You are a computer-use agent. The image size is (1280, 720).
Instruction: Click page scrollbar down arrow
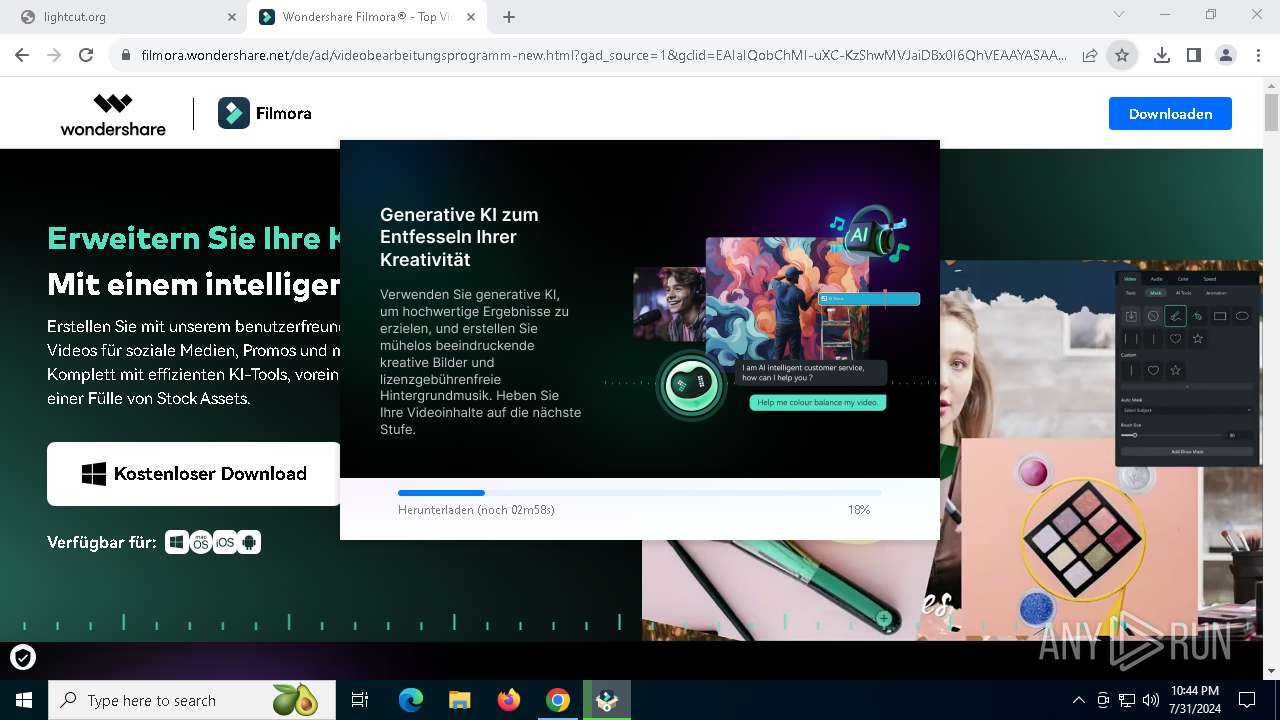1271,671
